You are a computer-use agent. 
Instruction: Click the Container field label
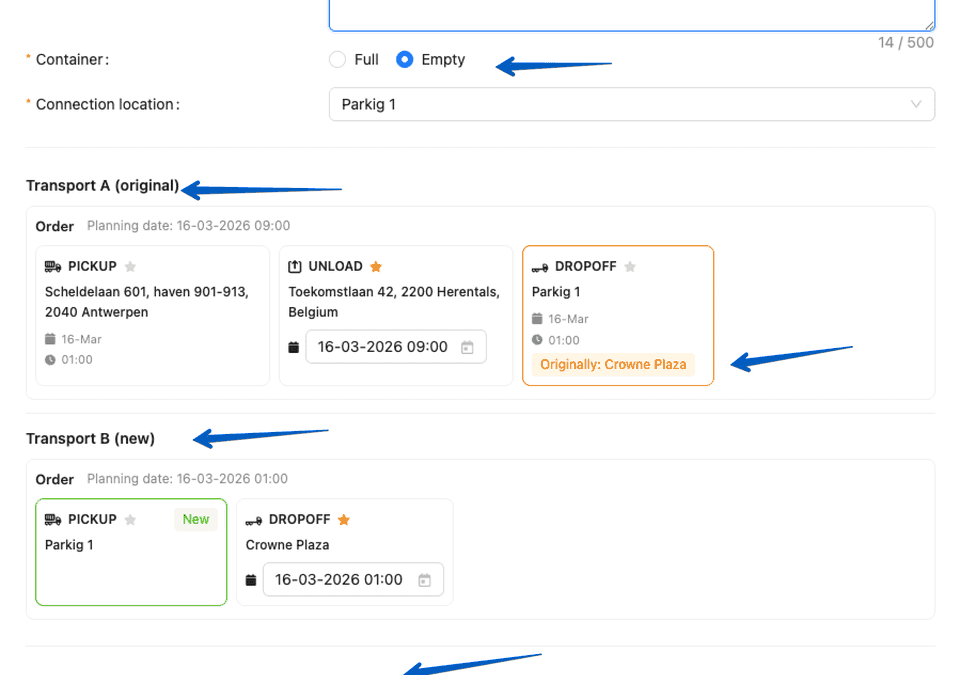72,59
